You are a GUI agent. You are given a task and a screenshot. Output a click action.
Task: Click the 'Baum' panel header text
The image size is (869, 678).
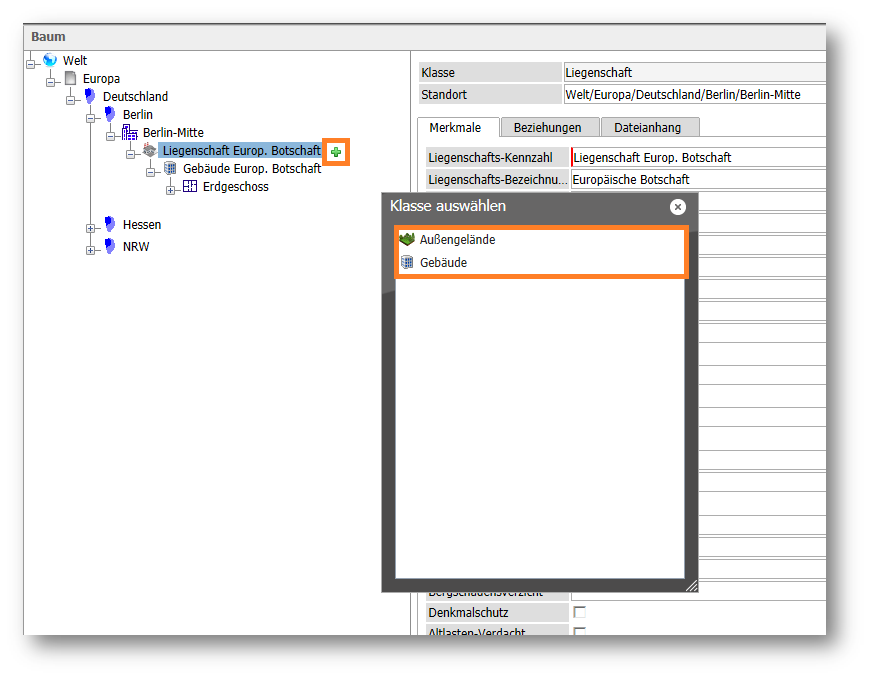(48, 37)
